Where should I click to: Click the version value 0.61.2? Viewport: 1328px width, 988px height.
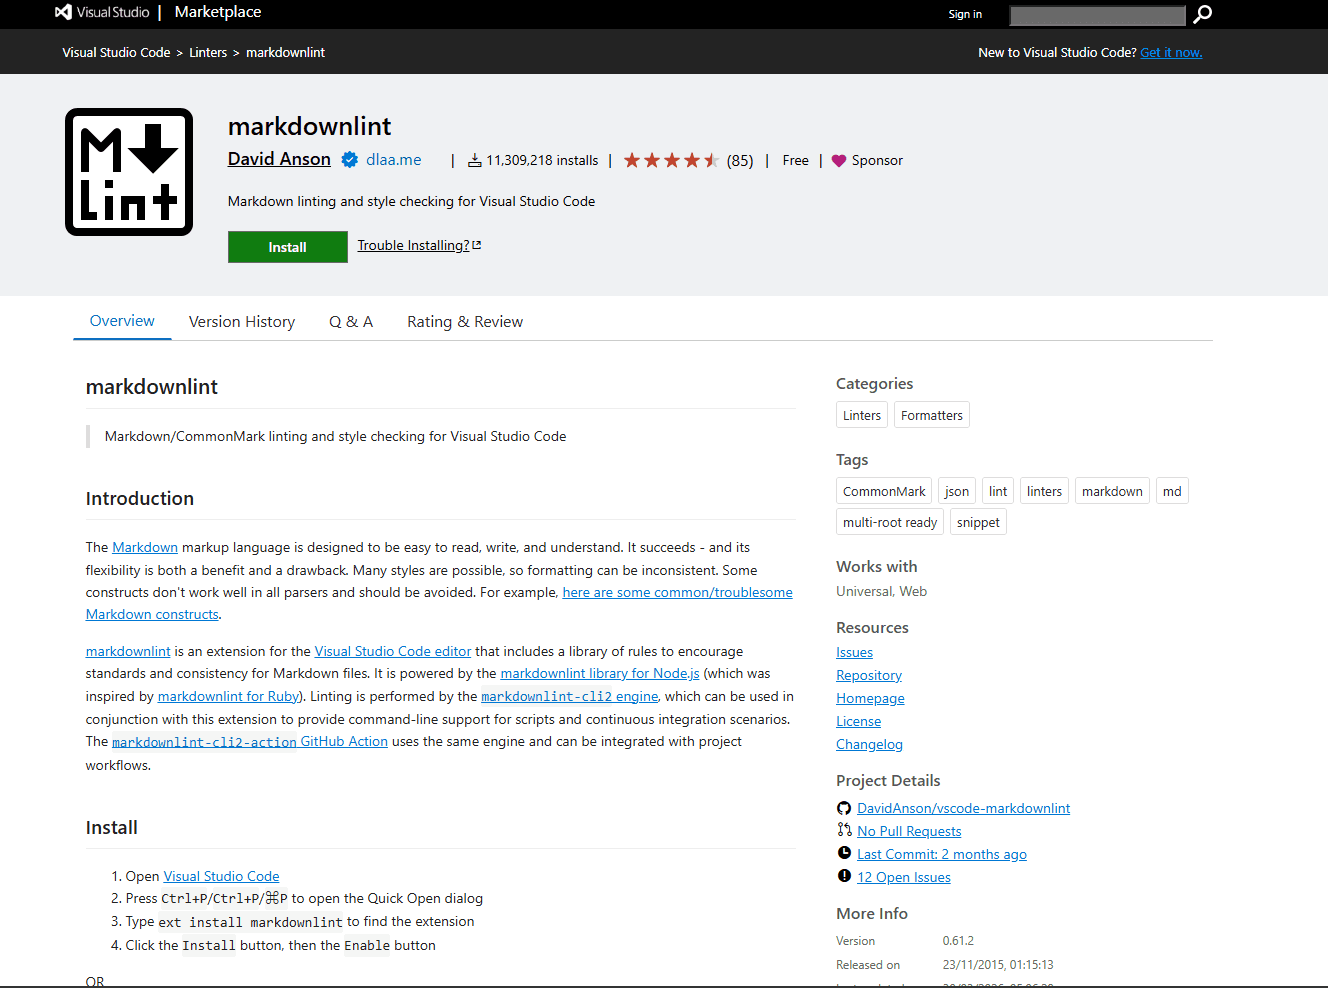click(x=958, y=941)
